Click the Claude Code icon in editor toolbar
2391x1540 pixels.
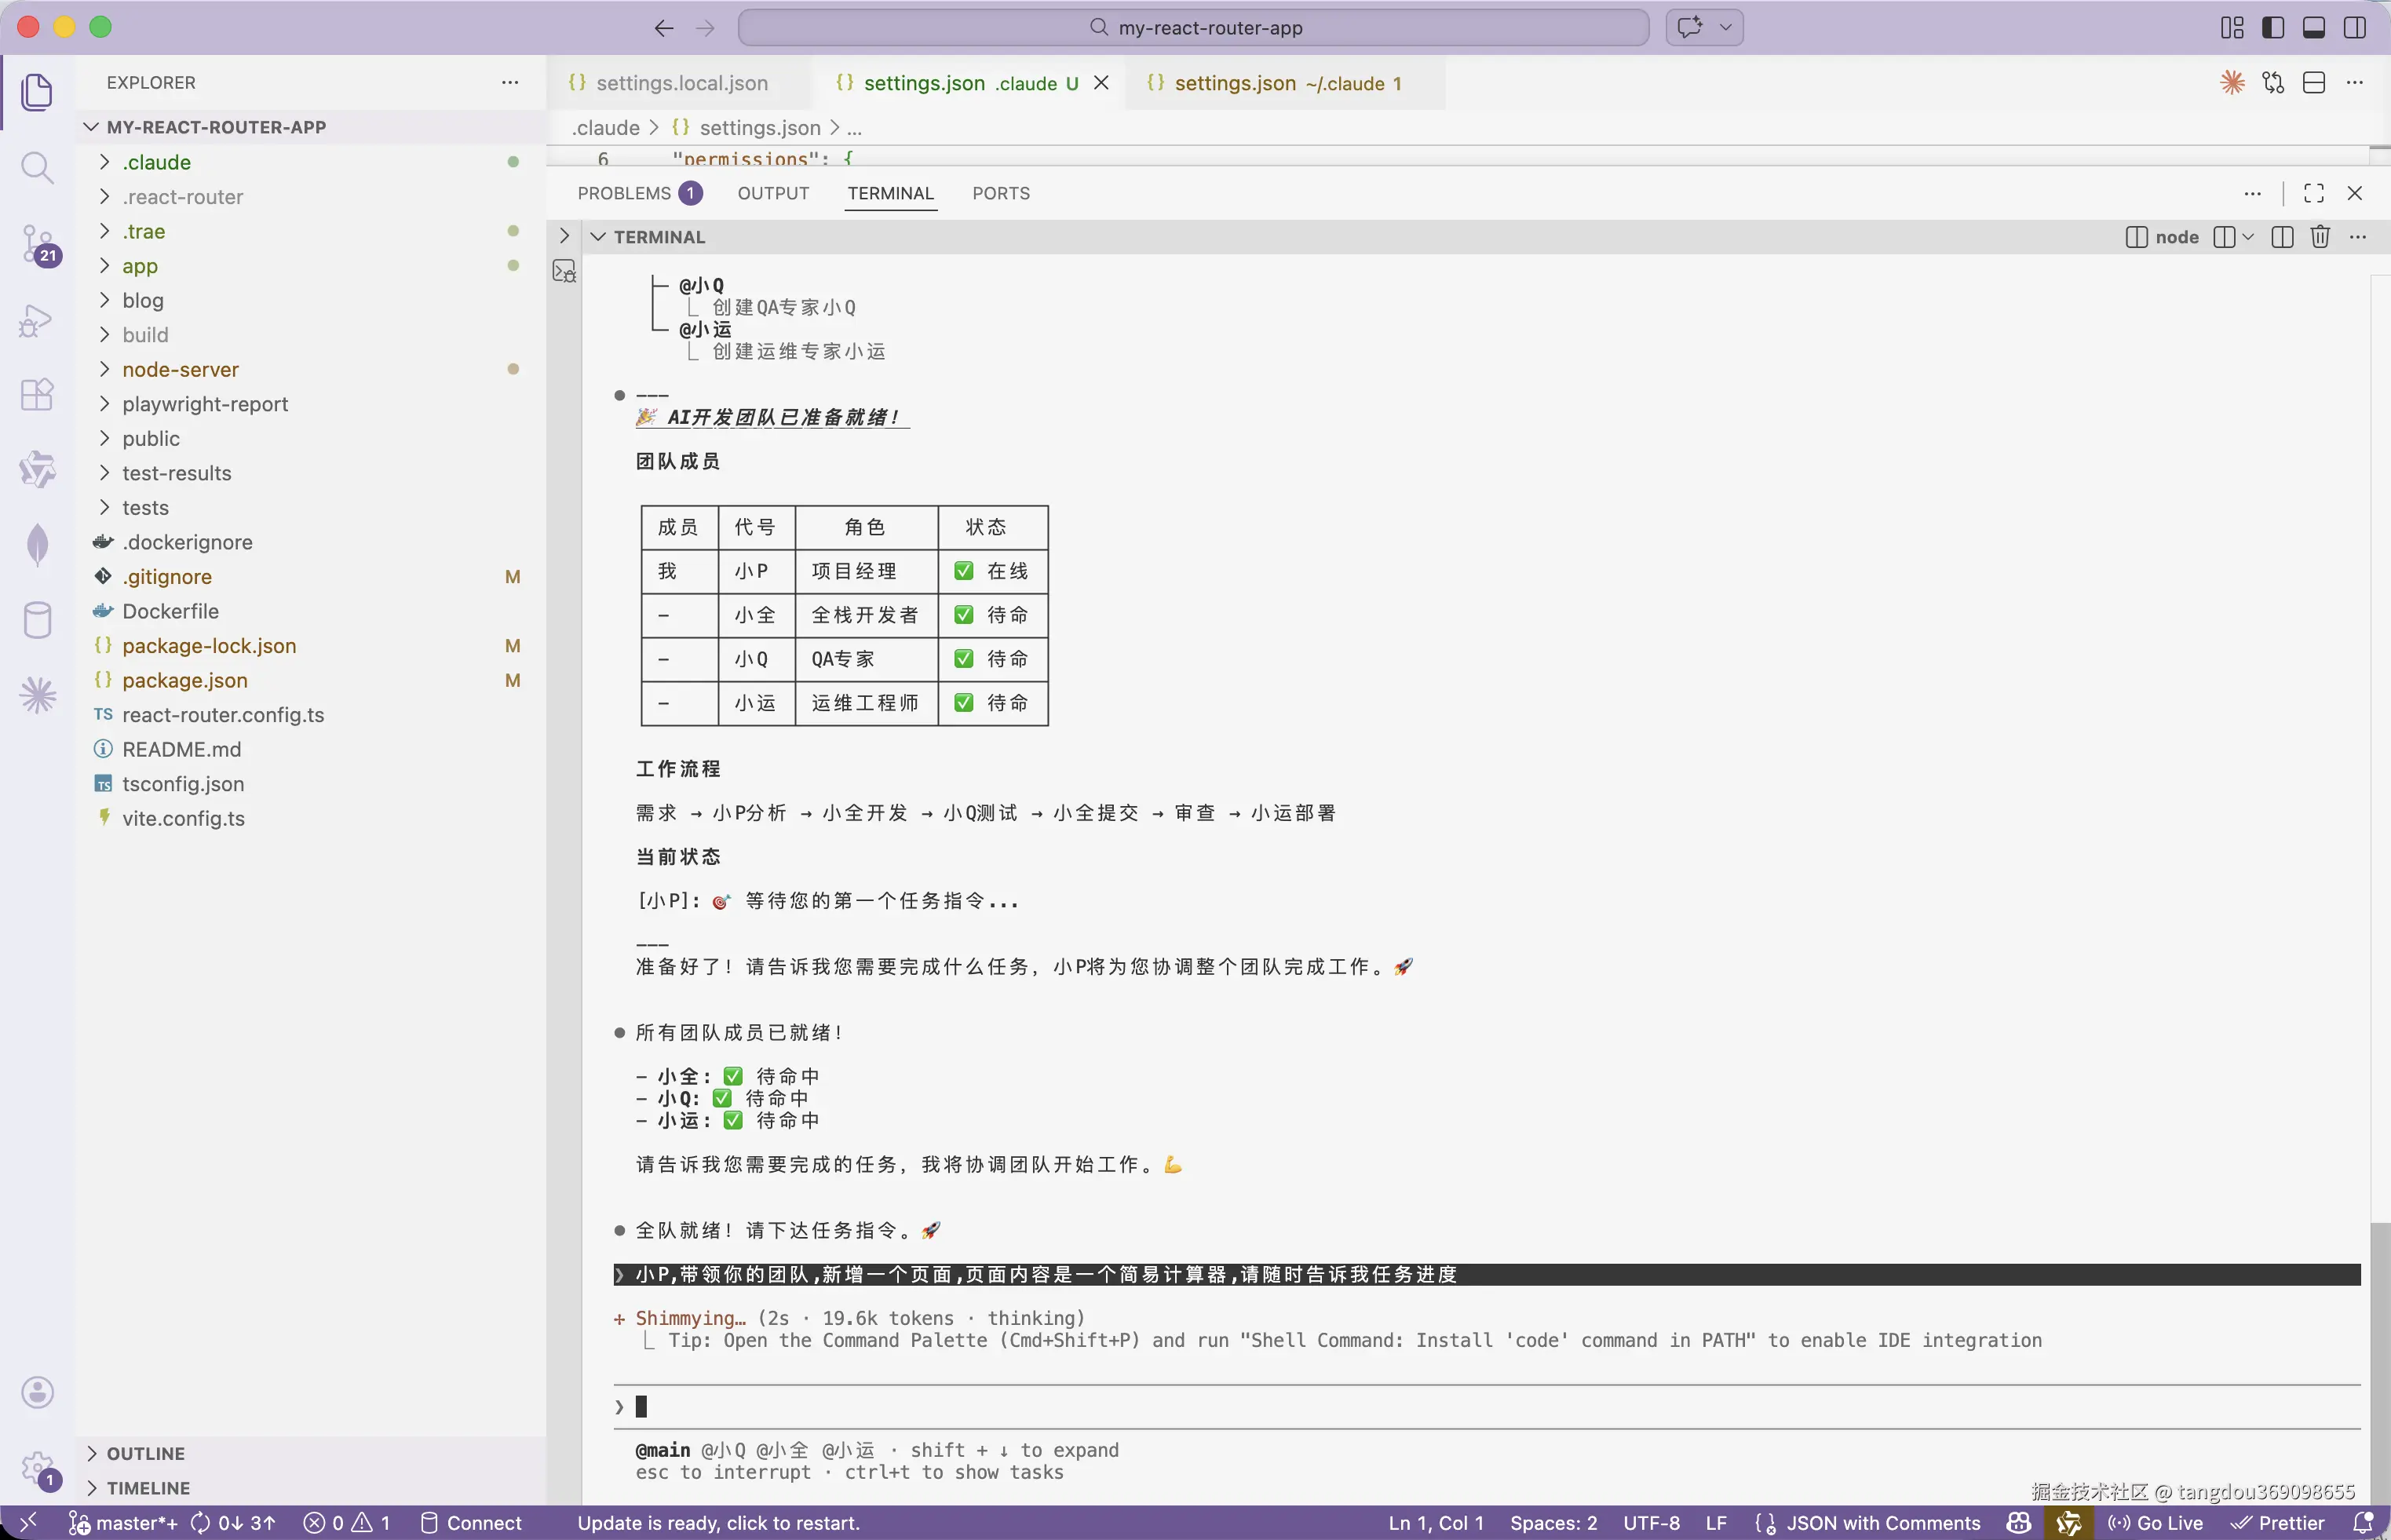click(x=2231, y=83)
